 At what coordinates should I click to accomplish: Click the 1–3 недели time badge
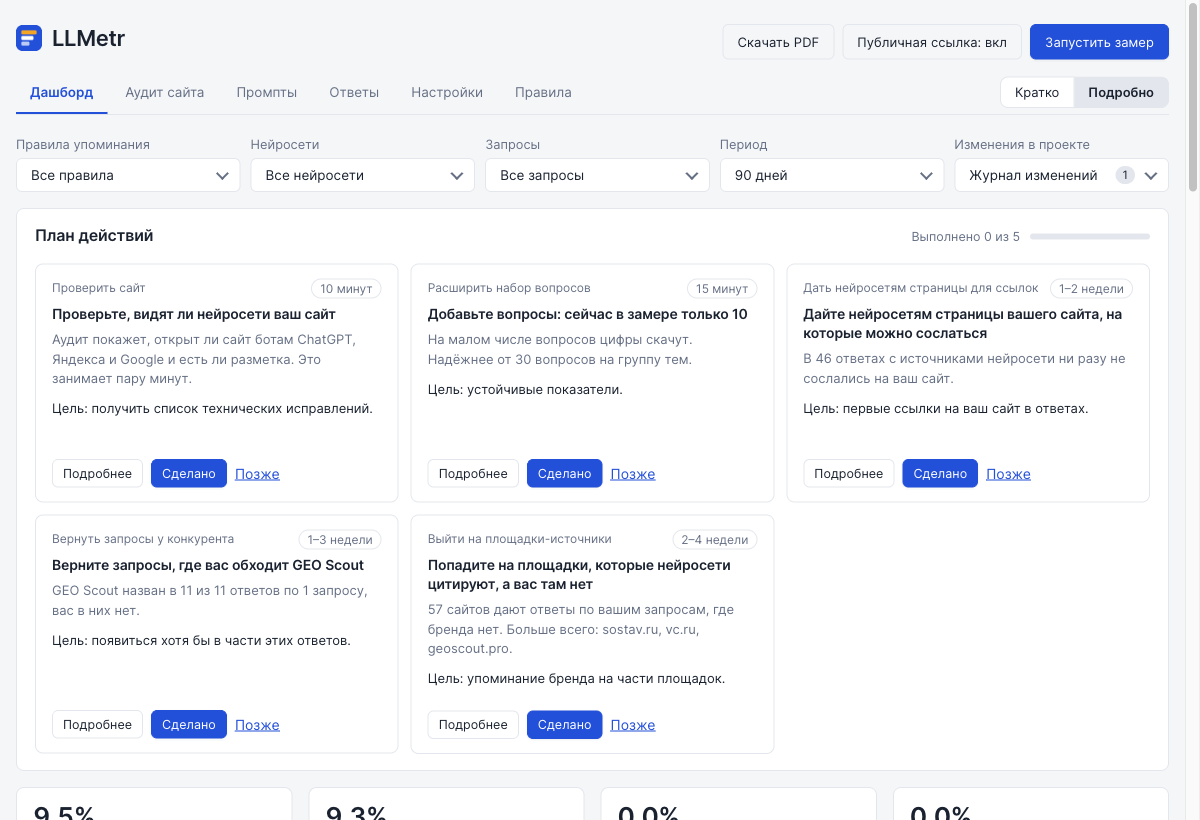coord(340,540)
